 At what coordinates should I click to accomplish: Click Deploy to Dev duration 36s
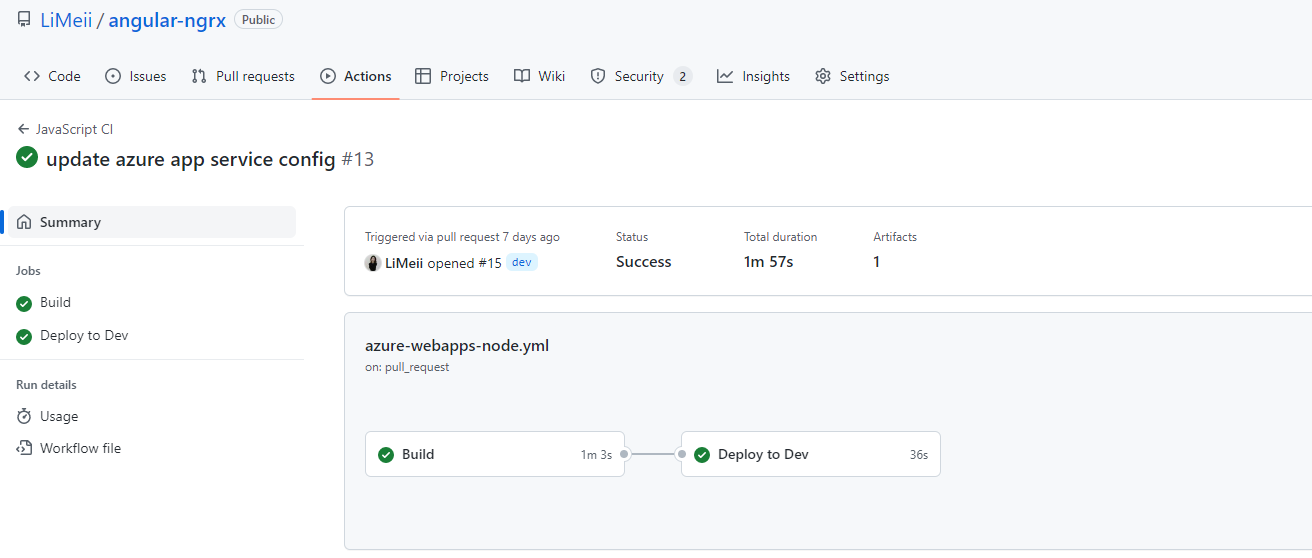[x=919, y=455]
